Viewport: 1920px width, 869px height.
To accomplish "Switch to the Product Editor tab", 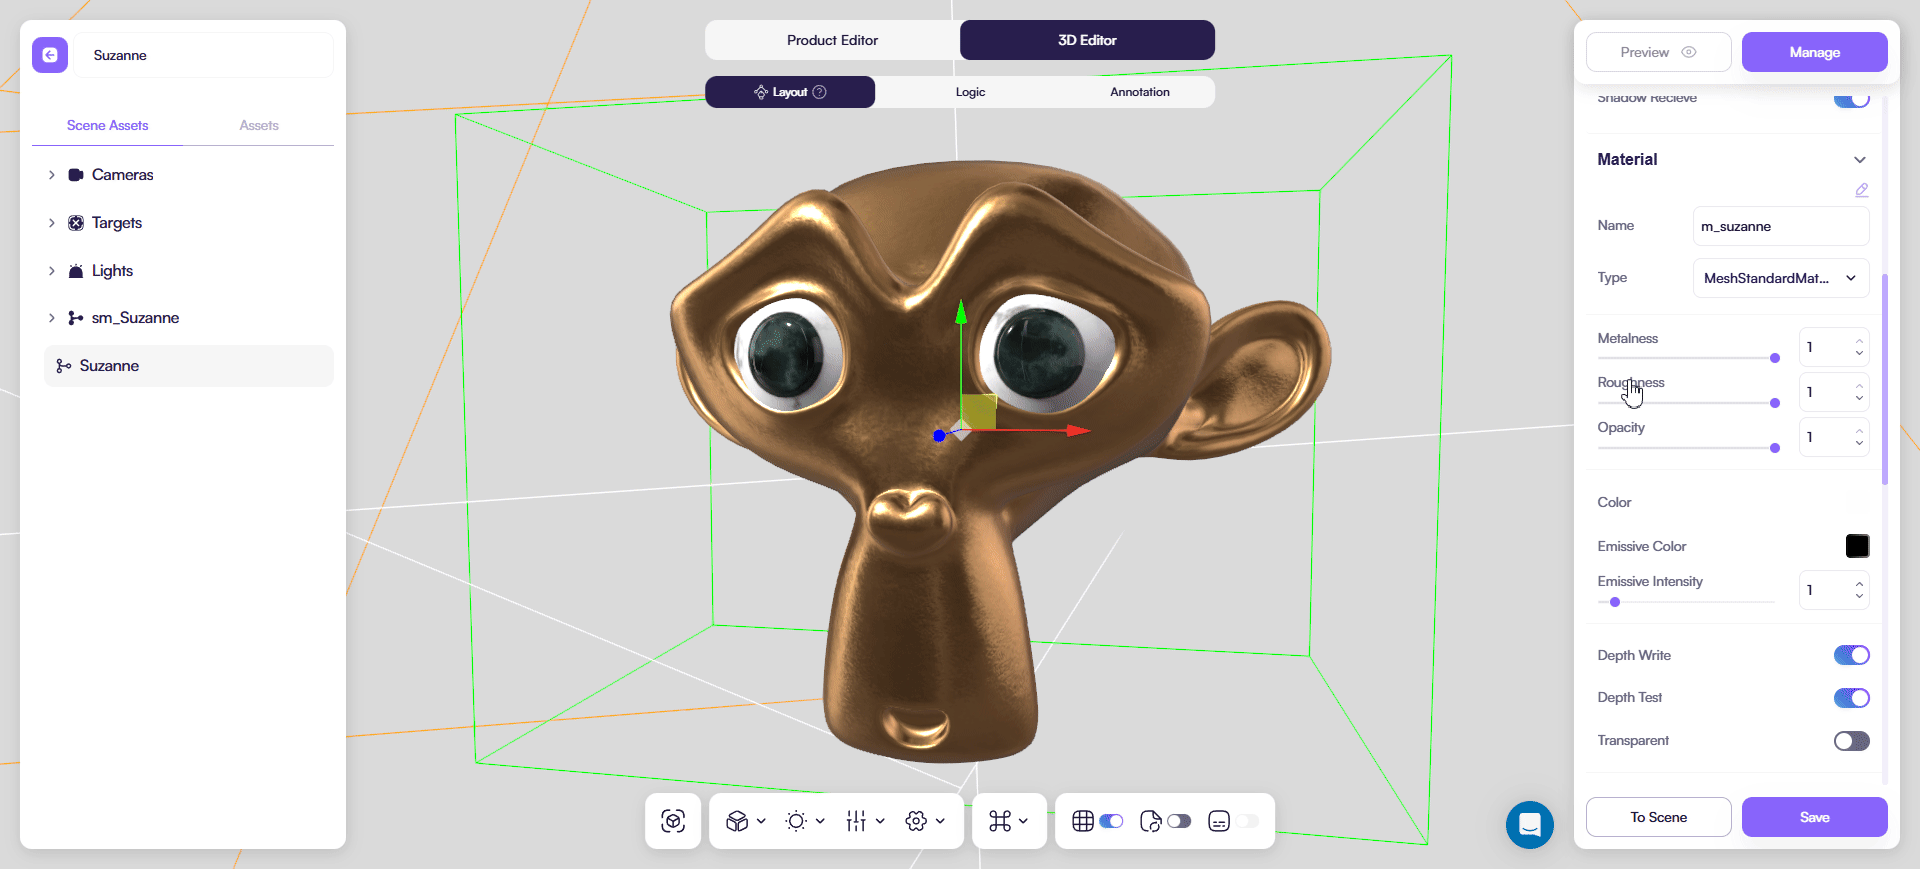I will 832,40.
